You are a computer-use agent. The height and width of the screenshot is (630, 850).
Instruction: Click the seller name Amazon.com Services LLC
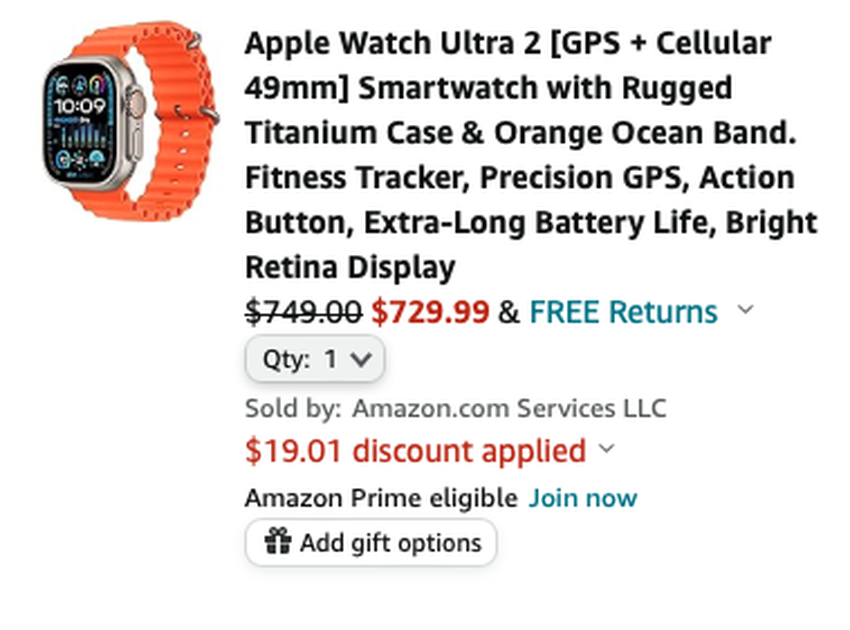click(509, 409)
